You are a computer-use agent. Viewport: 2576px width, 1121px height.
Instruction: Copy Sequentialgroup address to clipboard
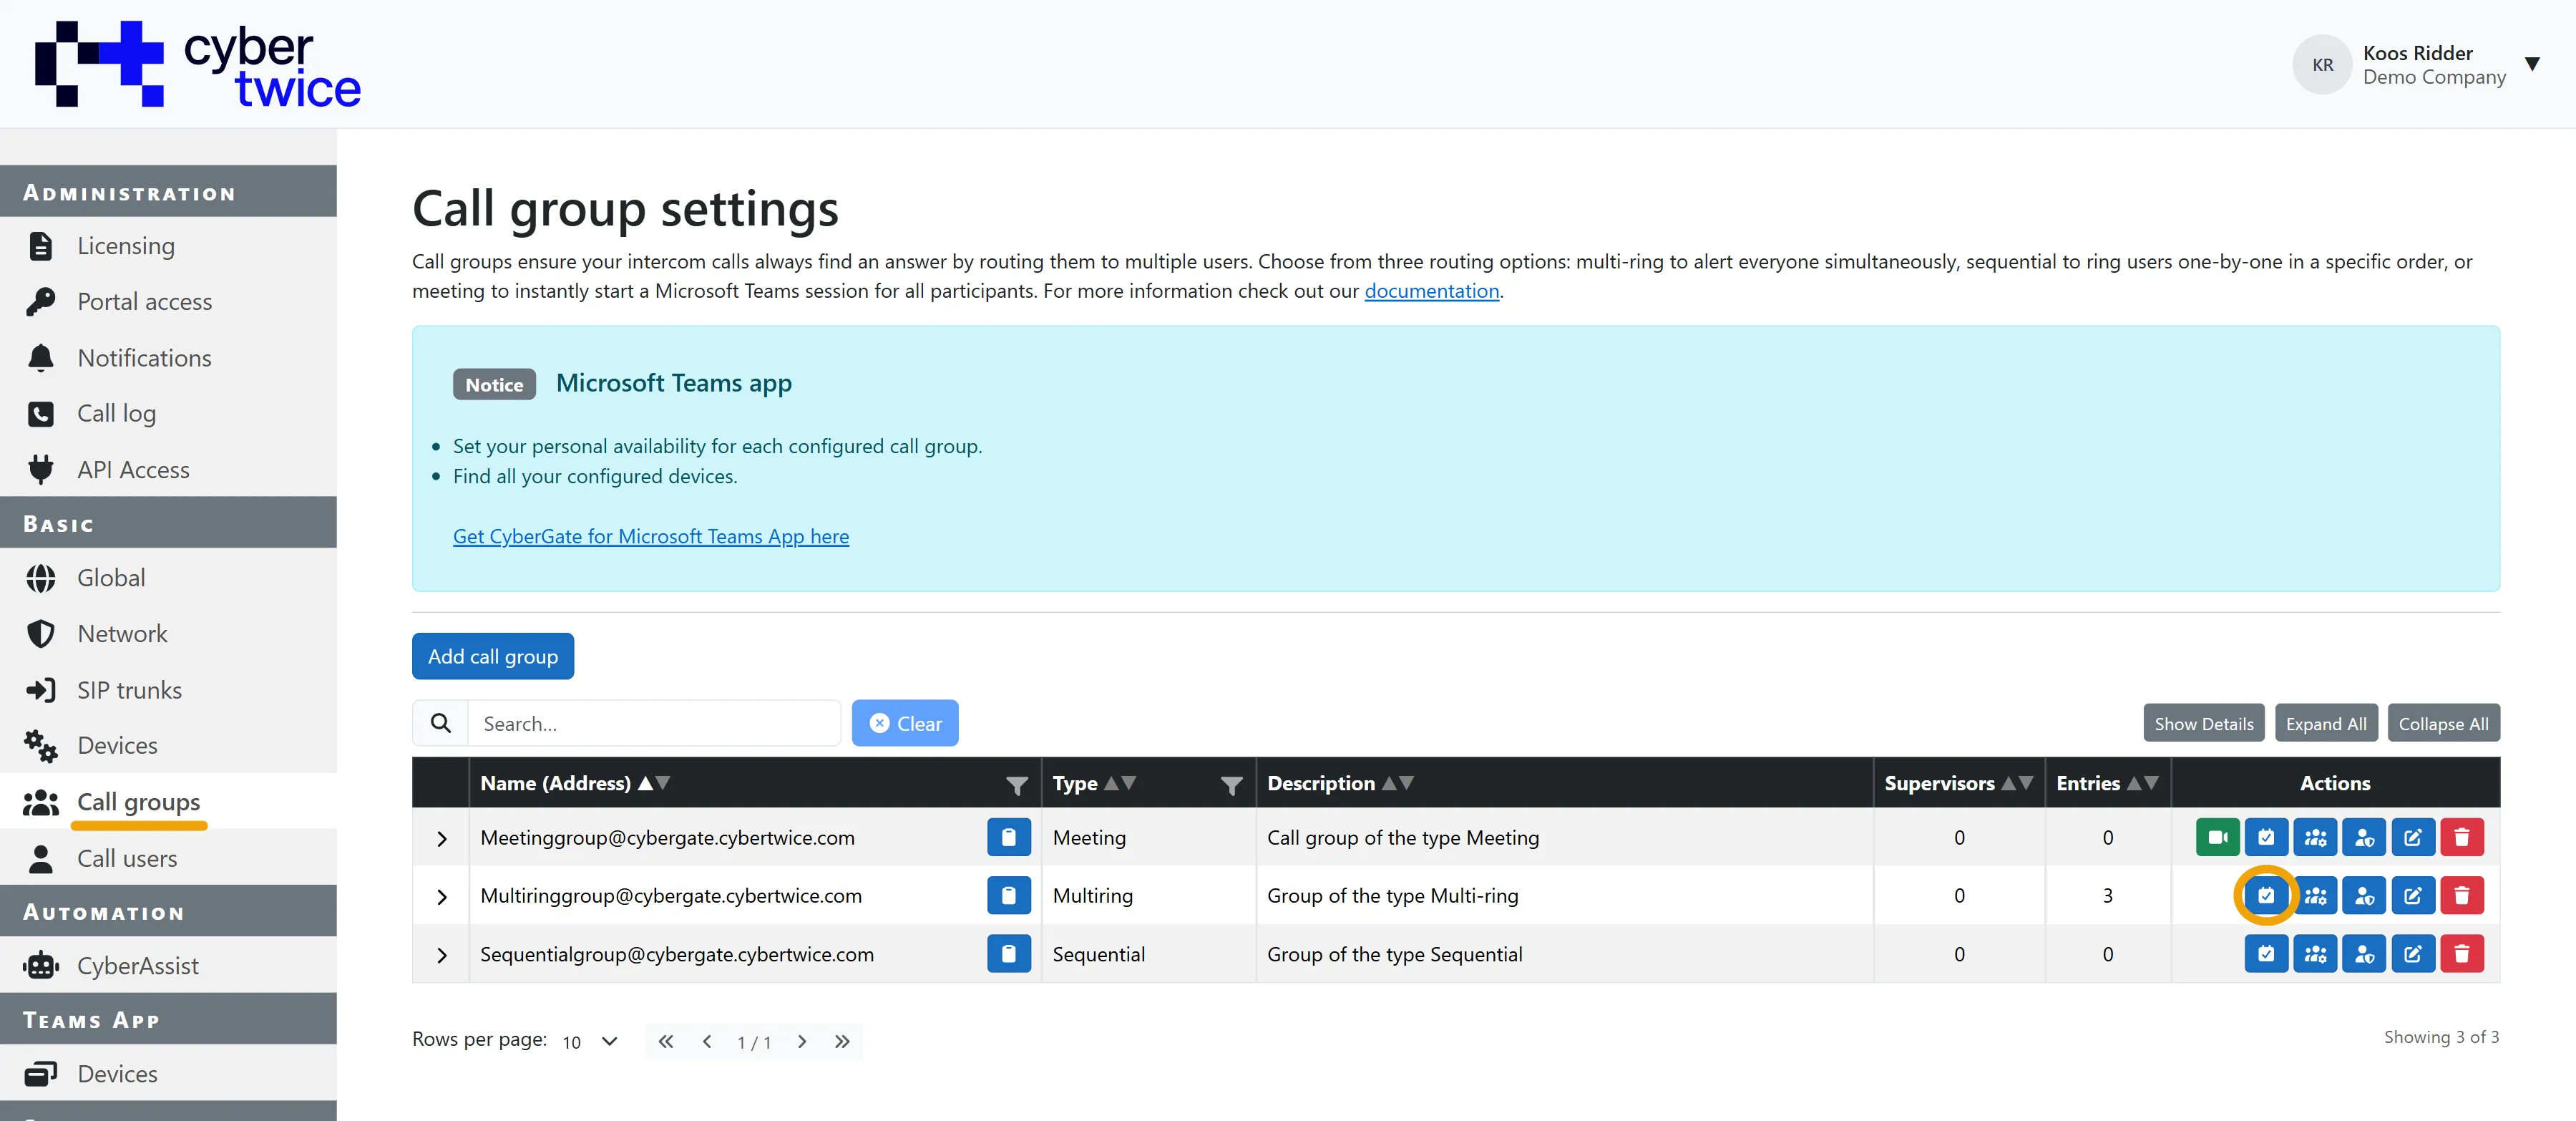pyautogui.click(x=1009, y=954)
